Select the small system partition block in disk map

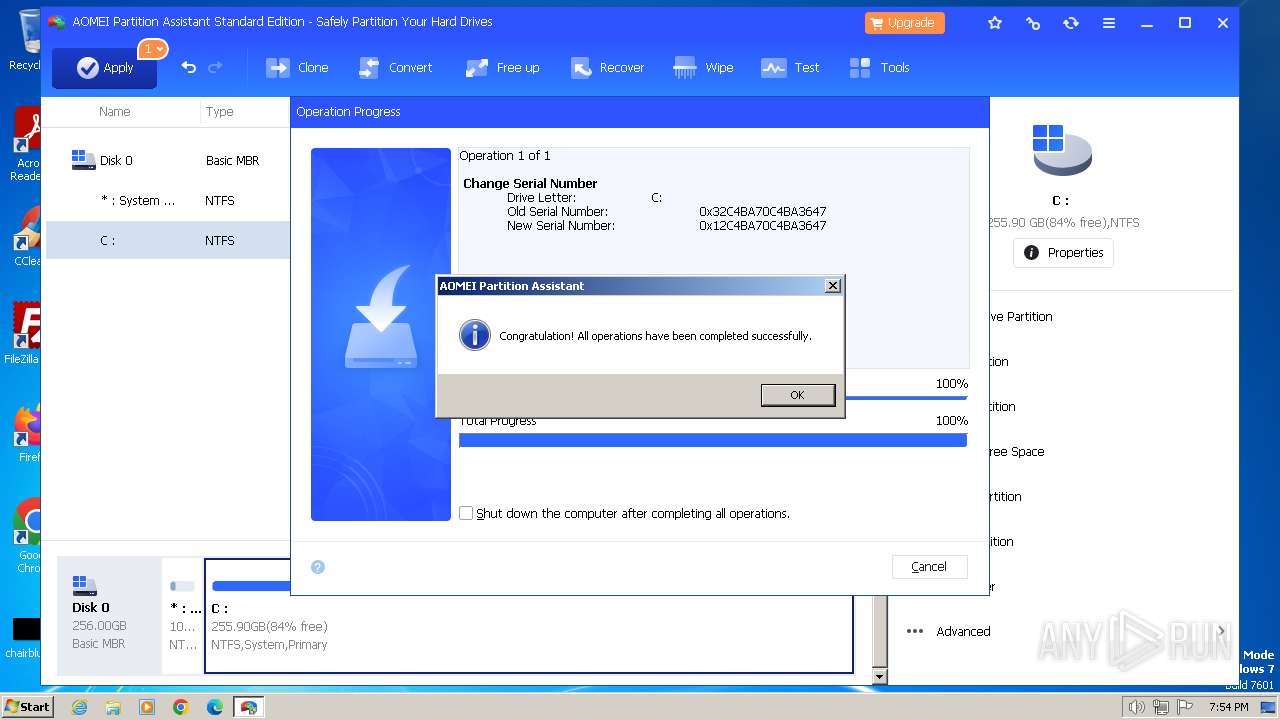click(x=182, y=616)
